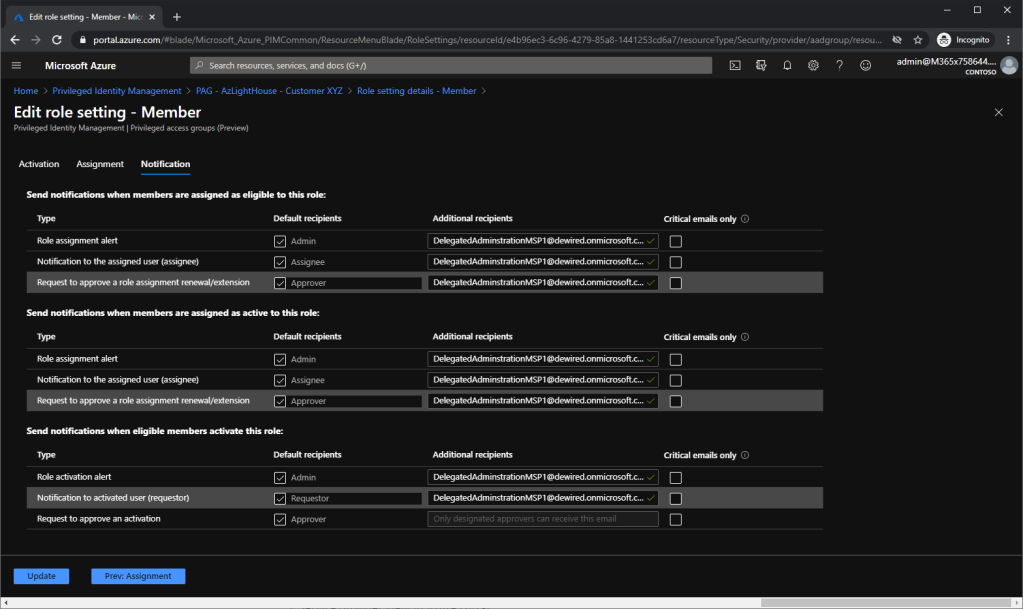
Task: Open the Azure portal hamburger menu
Action: [16, 65]
